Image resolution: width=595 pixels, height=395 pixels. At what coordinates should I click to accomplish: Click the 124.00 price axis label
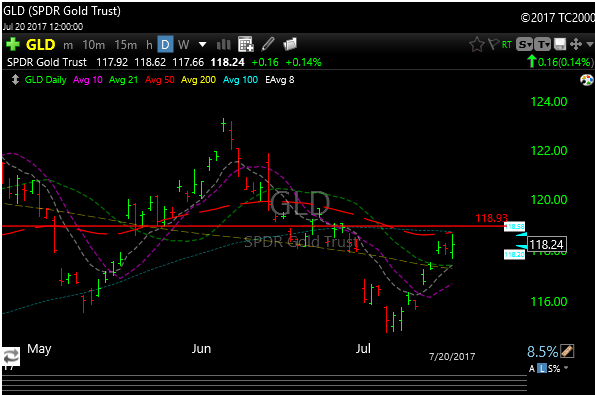click(x=549, y=102)
